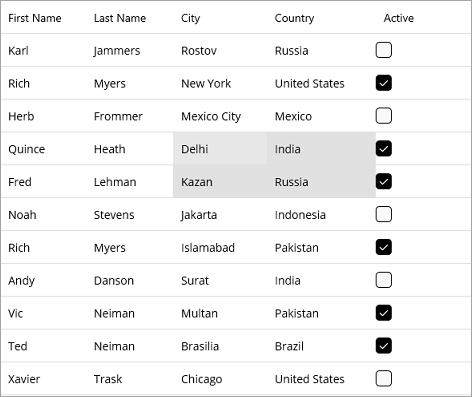Uncheck Active on the Islamabad row
The width and height of the screenshot is (472, 397).
[x=383, y=247]
